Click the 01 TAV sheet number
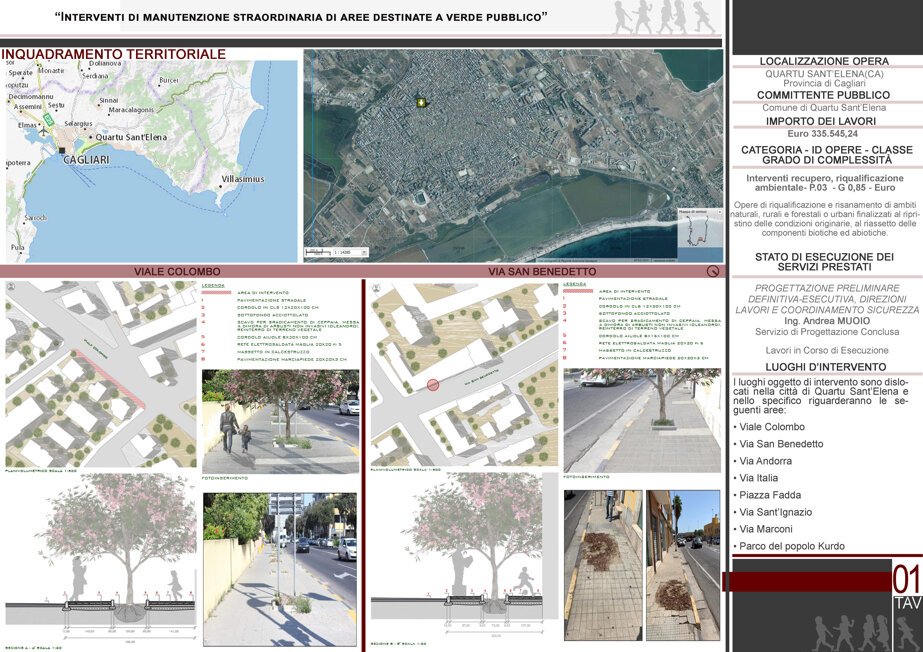 click(907, 587)
